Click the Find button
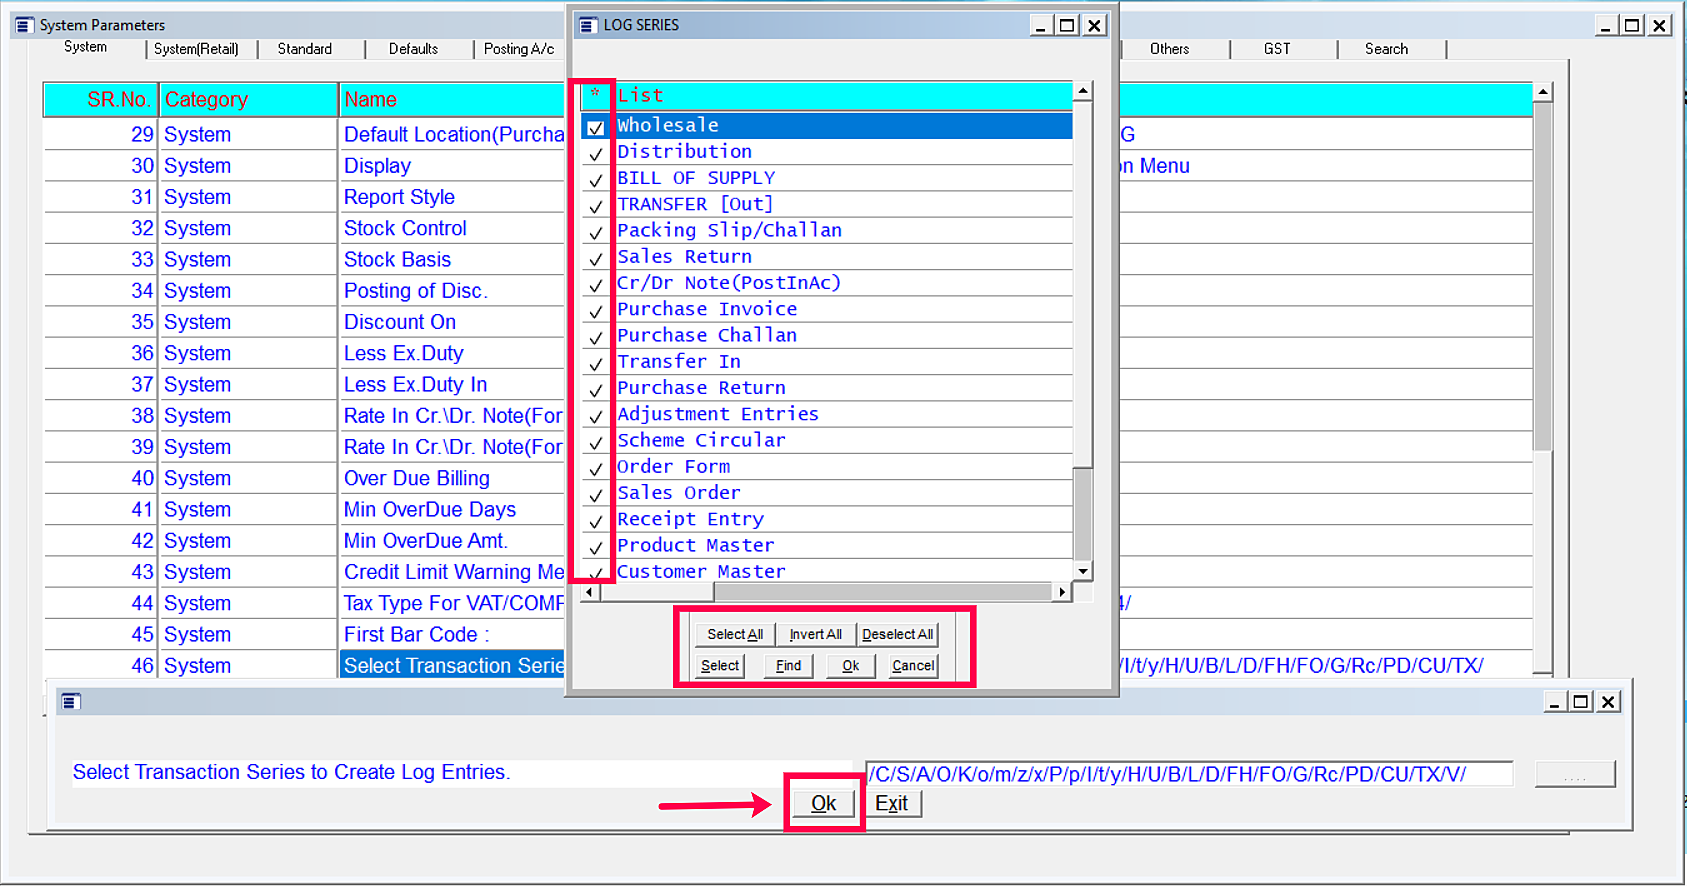Image resolution: width=1687 pixels, height=886 pixels. point(788,665)
